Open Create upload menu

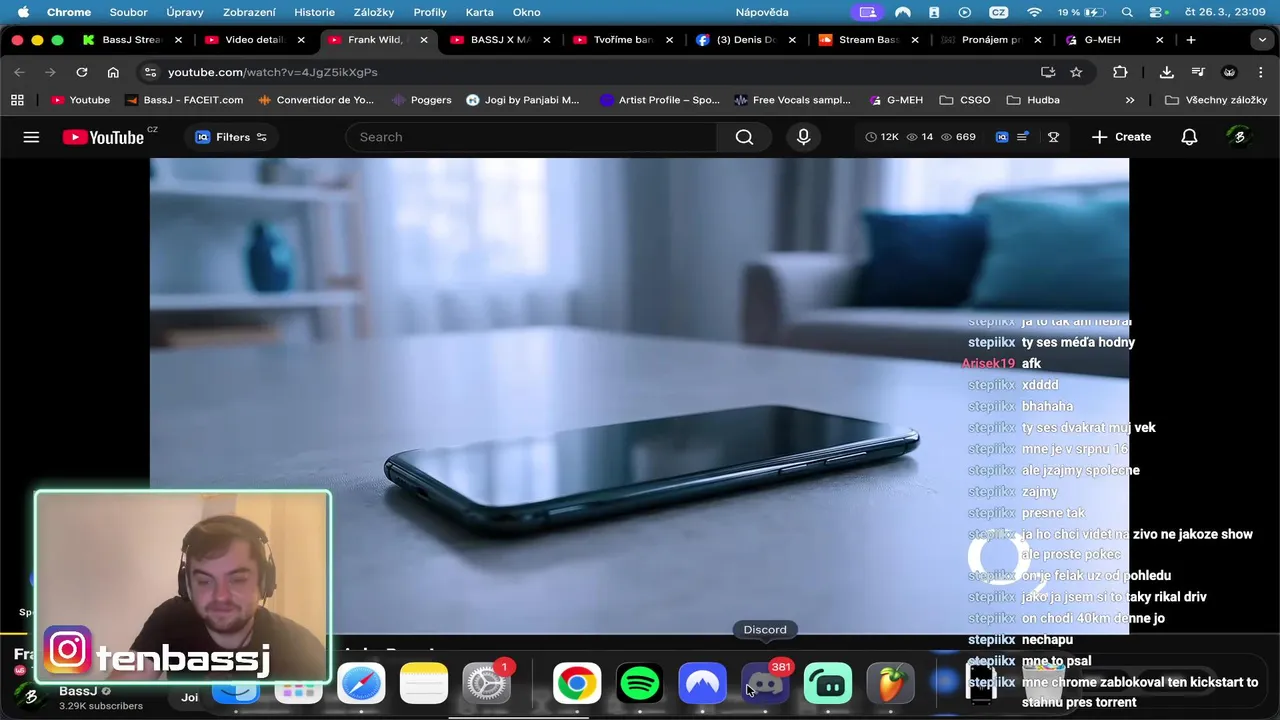(x=1121, y=137)
